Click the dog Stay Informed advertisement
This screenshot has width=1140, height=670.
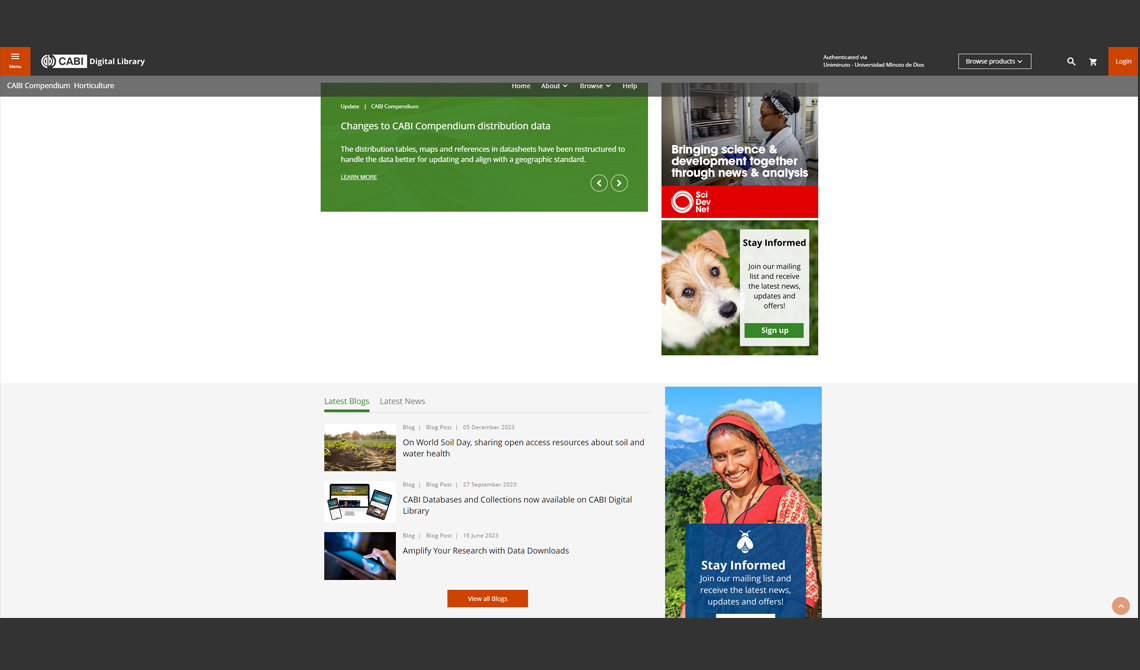coord(739,288)
